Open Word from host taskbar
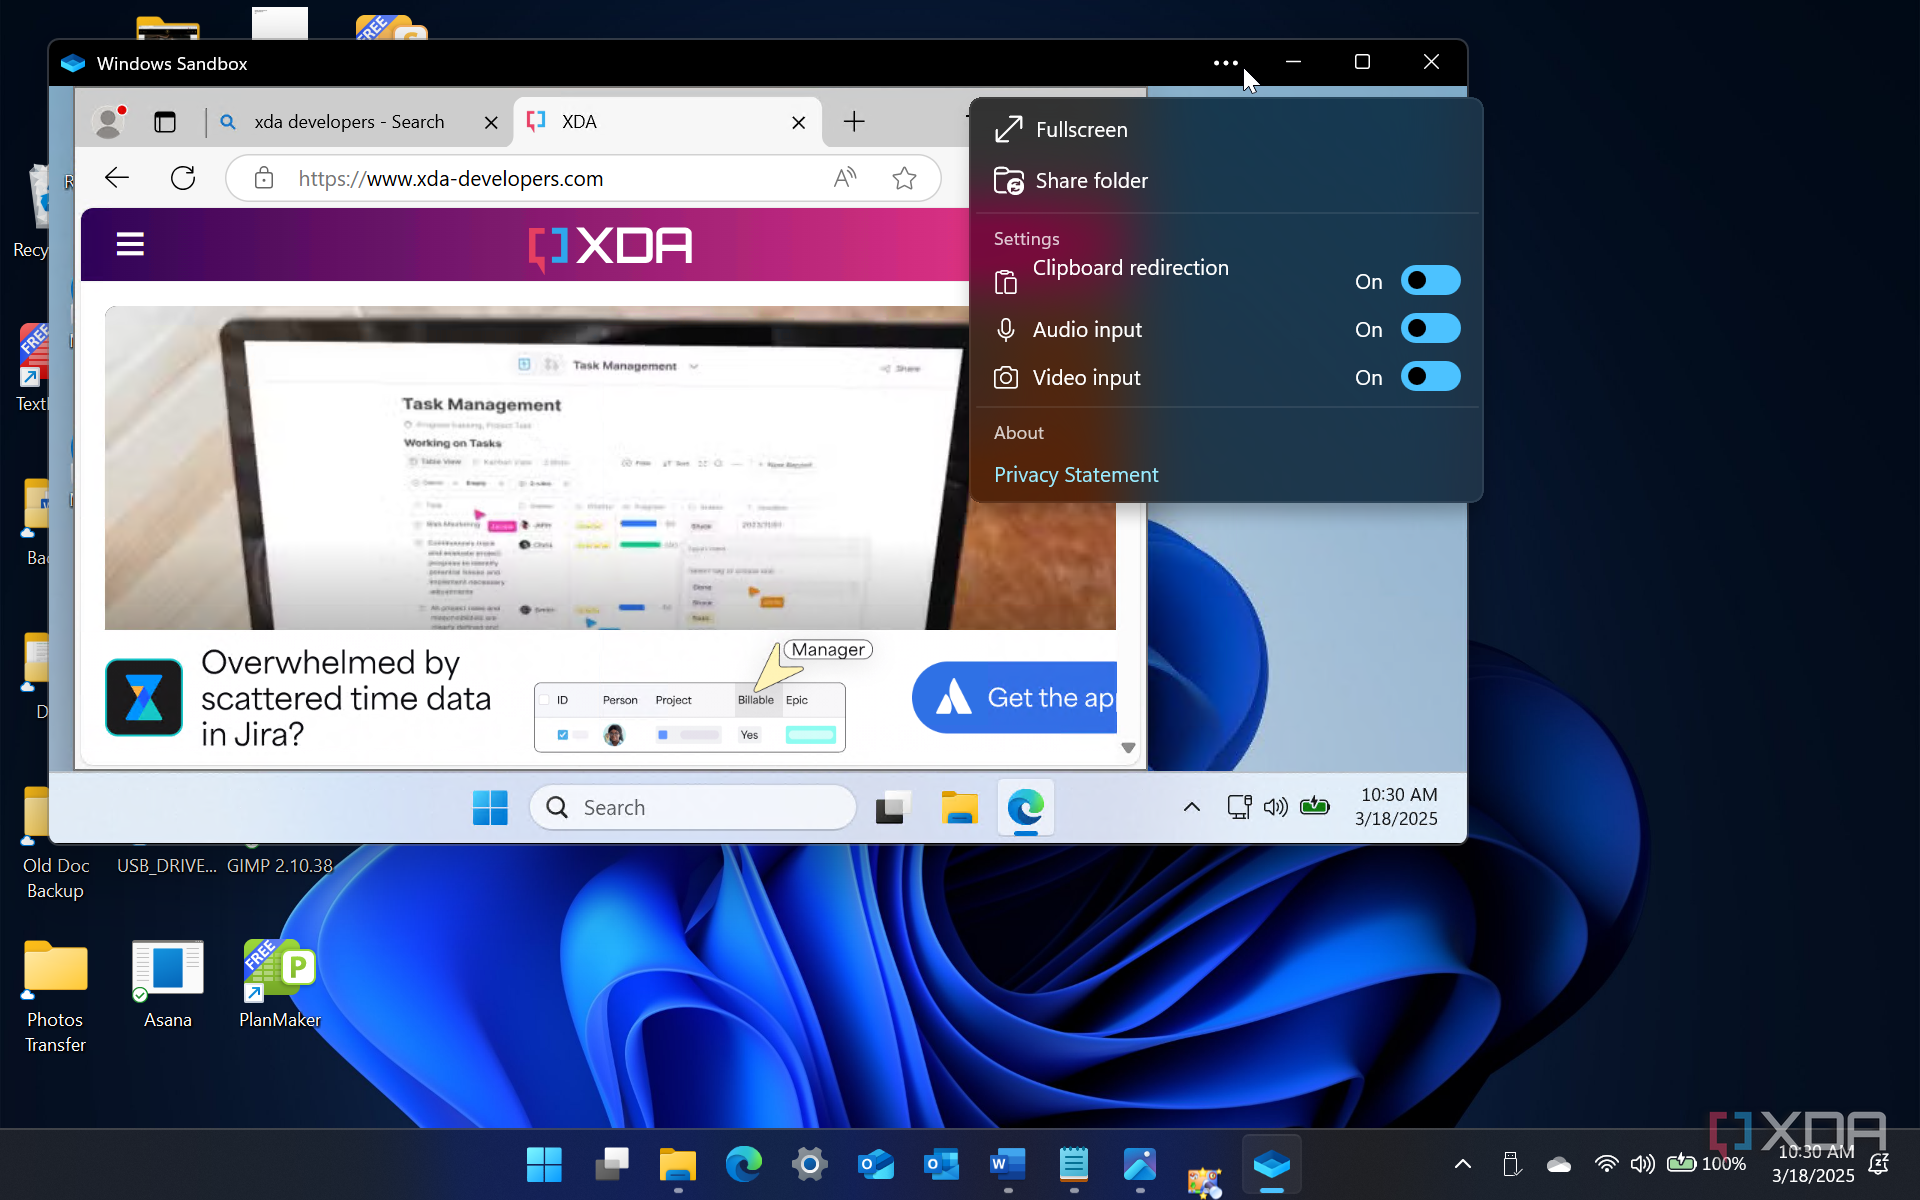 (1008, 1164)
